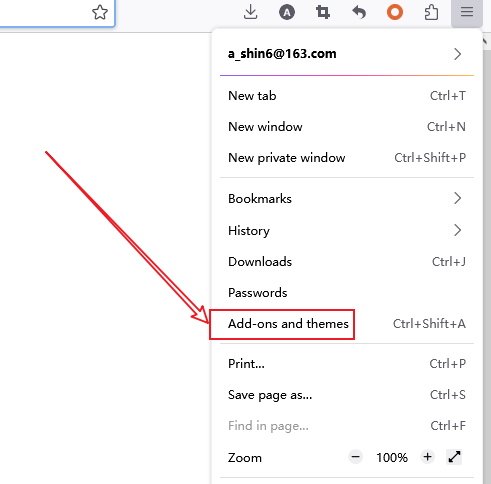Choose Save page as... option
The width and height of the screenshot is (491, 484).
(x=347, y=395)
